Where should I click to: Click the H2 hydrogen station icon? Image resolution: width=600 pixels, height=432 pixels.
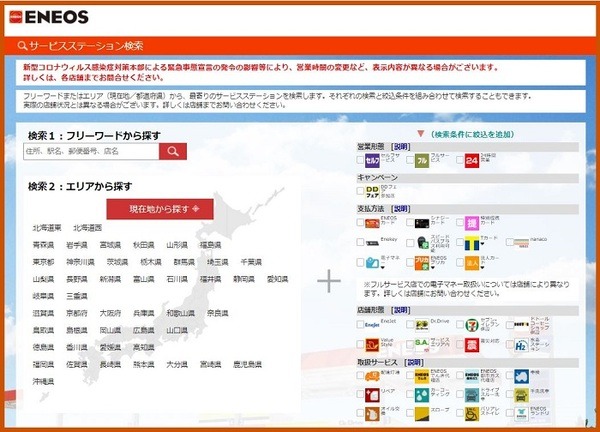(x=521, y=345)
